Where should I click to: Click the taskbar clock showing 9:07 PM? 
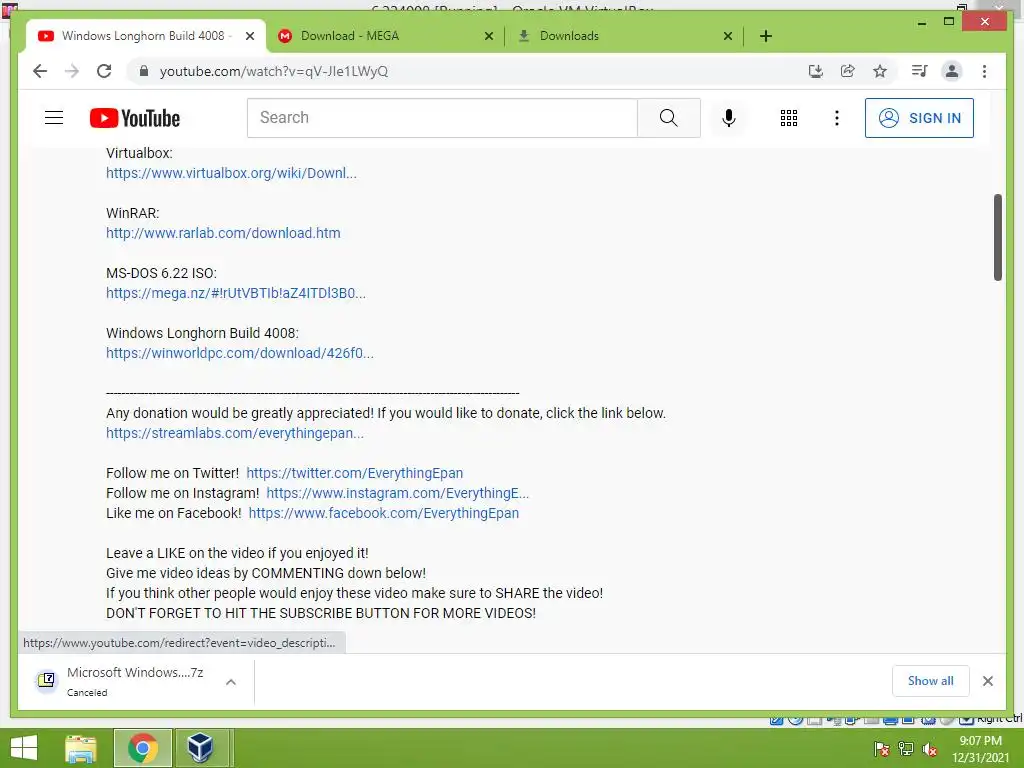pyautogui.click(x=980, y=749)
